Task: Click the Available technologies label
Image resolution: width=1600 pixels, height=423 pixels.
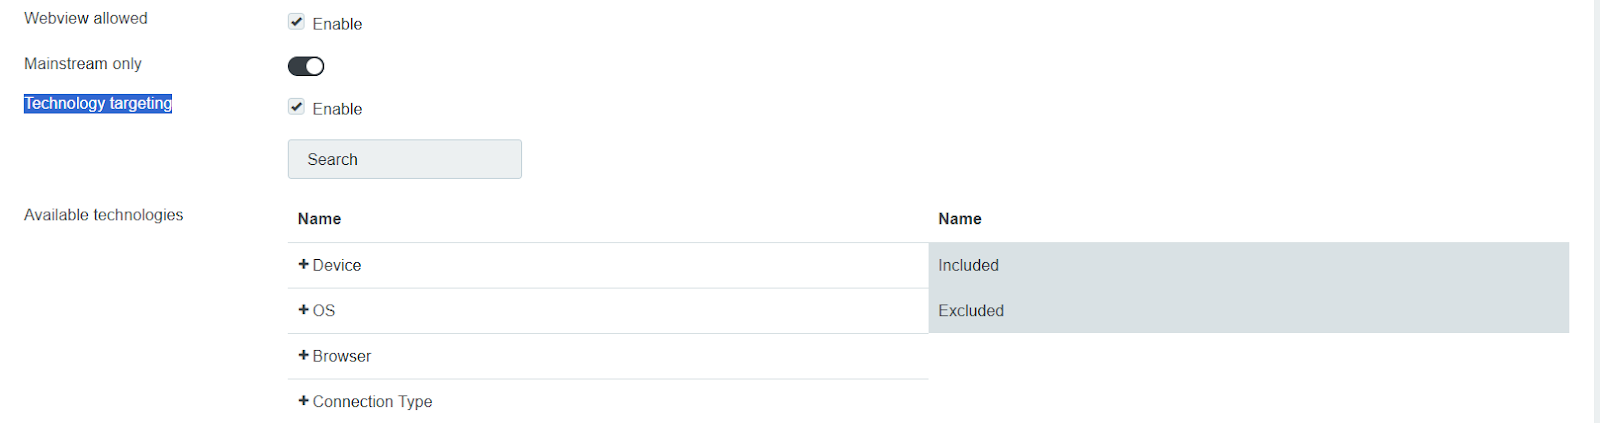Action: (104, 215)
